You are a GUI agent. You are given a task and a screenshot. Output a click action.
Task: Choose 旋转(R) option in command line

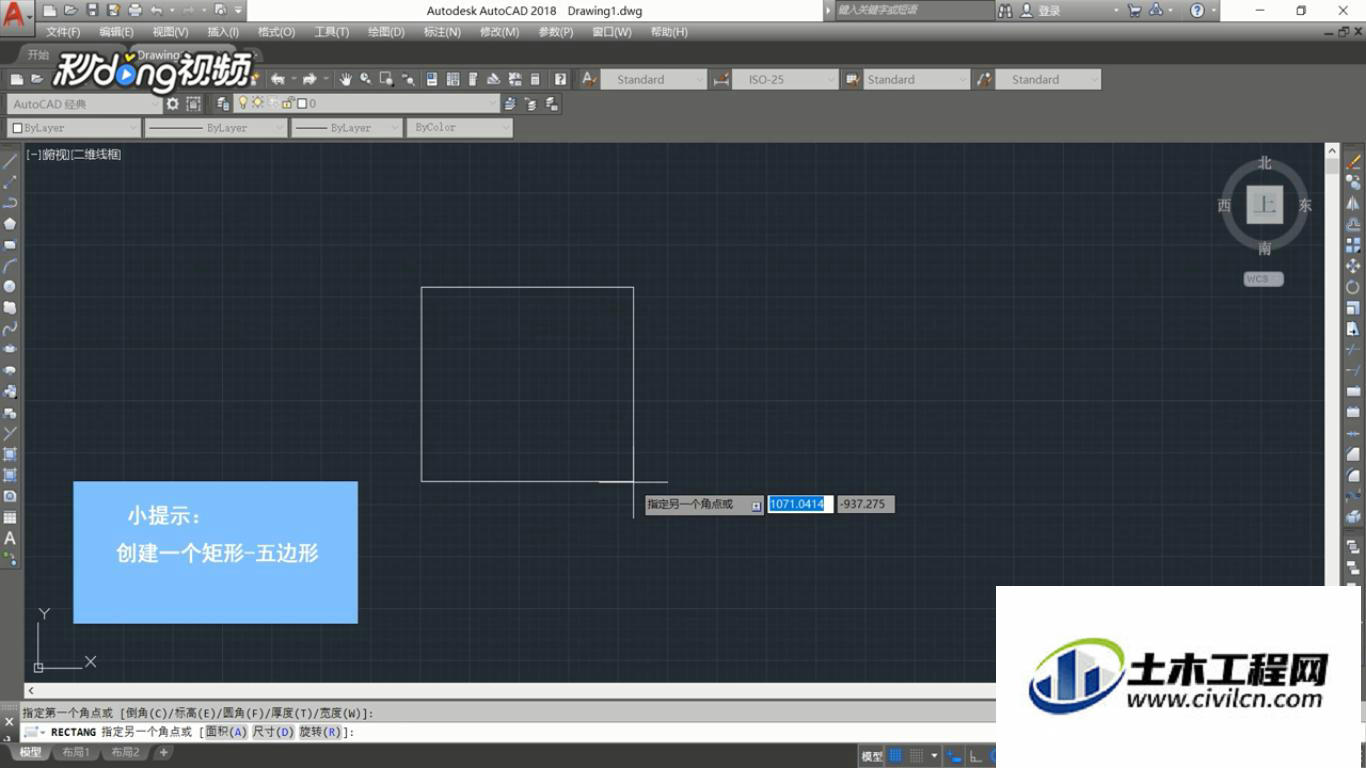coord(321,732)
